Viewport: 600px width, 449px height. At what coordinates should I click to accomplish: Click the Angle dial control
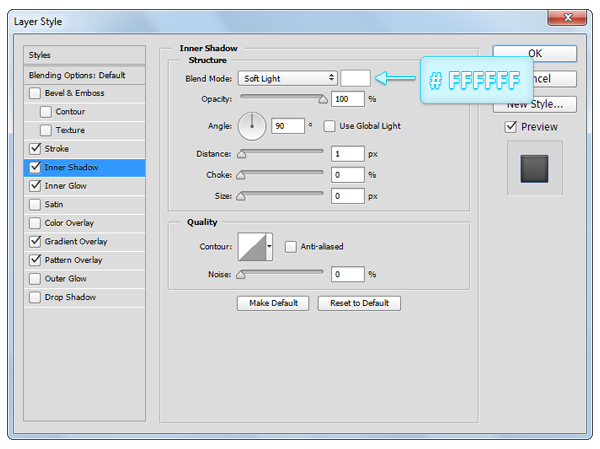click(x=252, y=126)
